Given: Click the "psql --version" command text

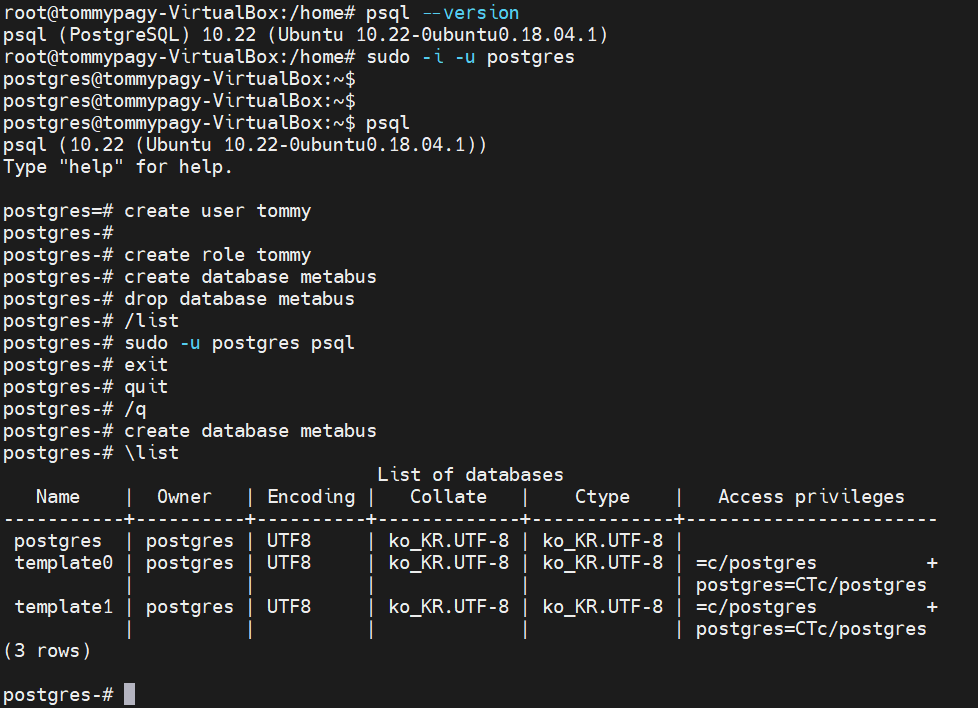Looking at the screenshot, I should (442, 13).
